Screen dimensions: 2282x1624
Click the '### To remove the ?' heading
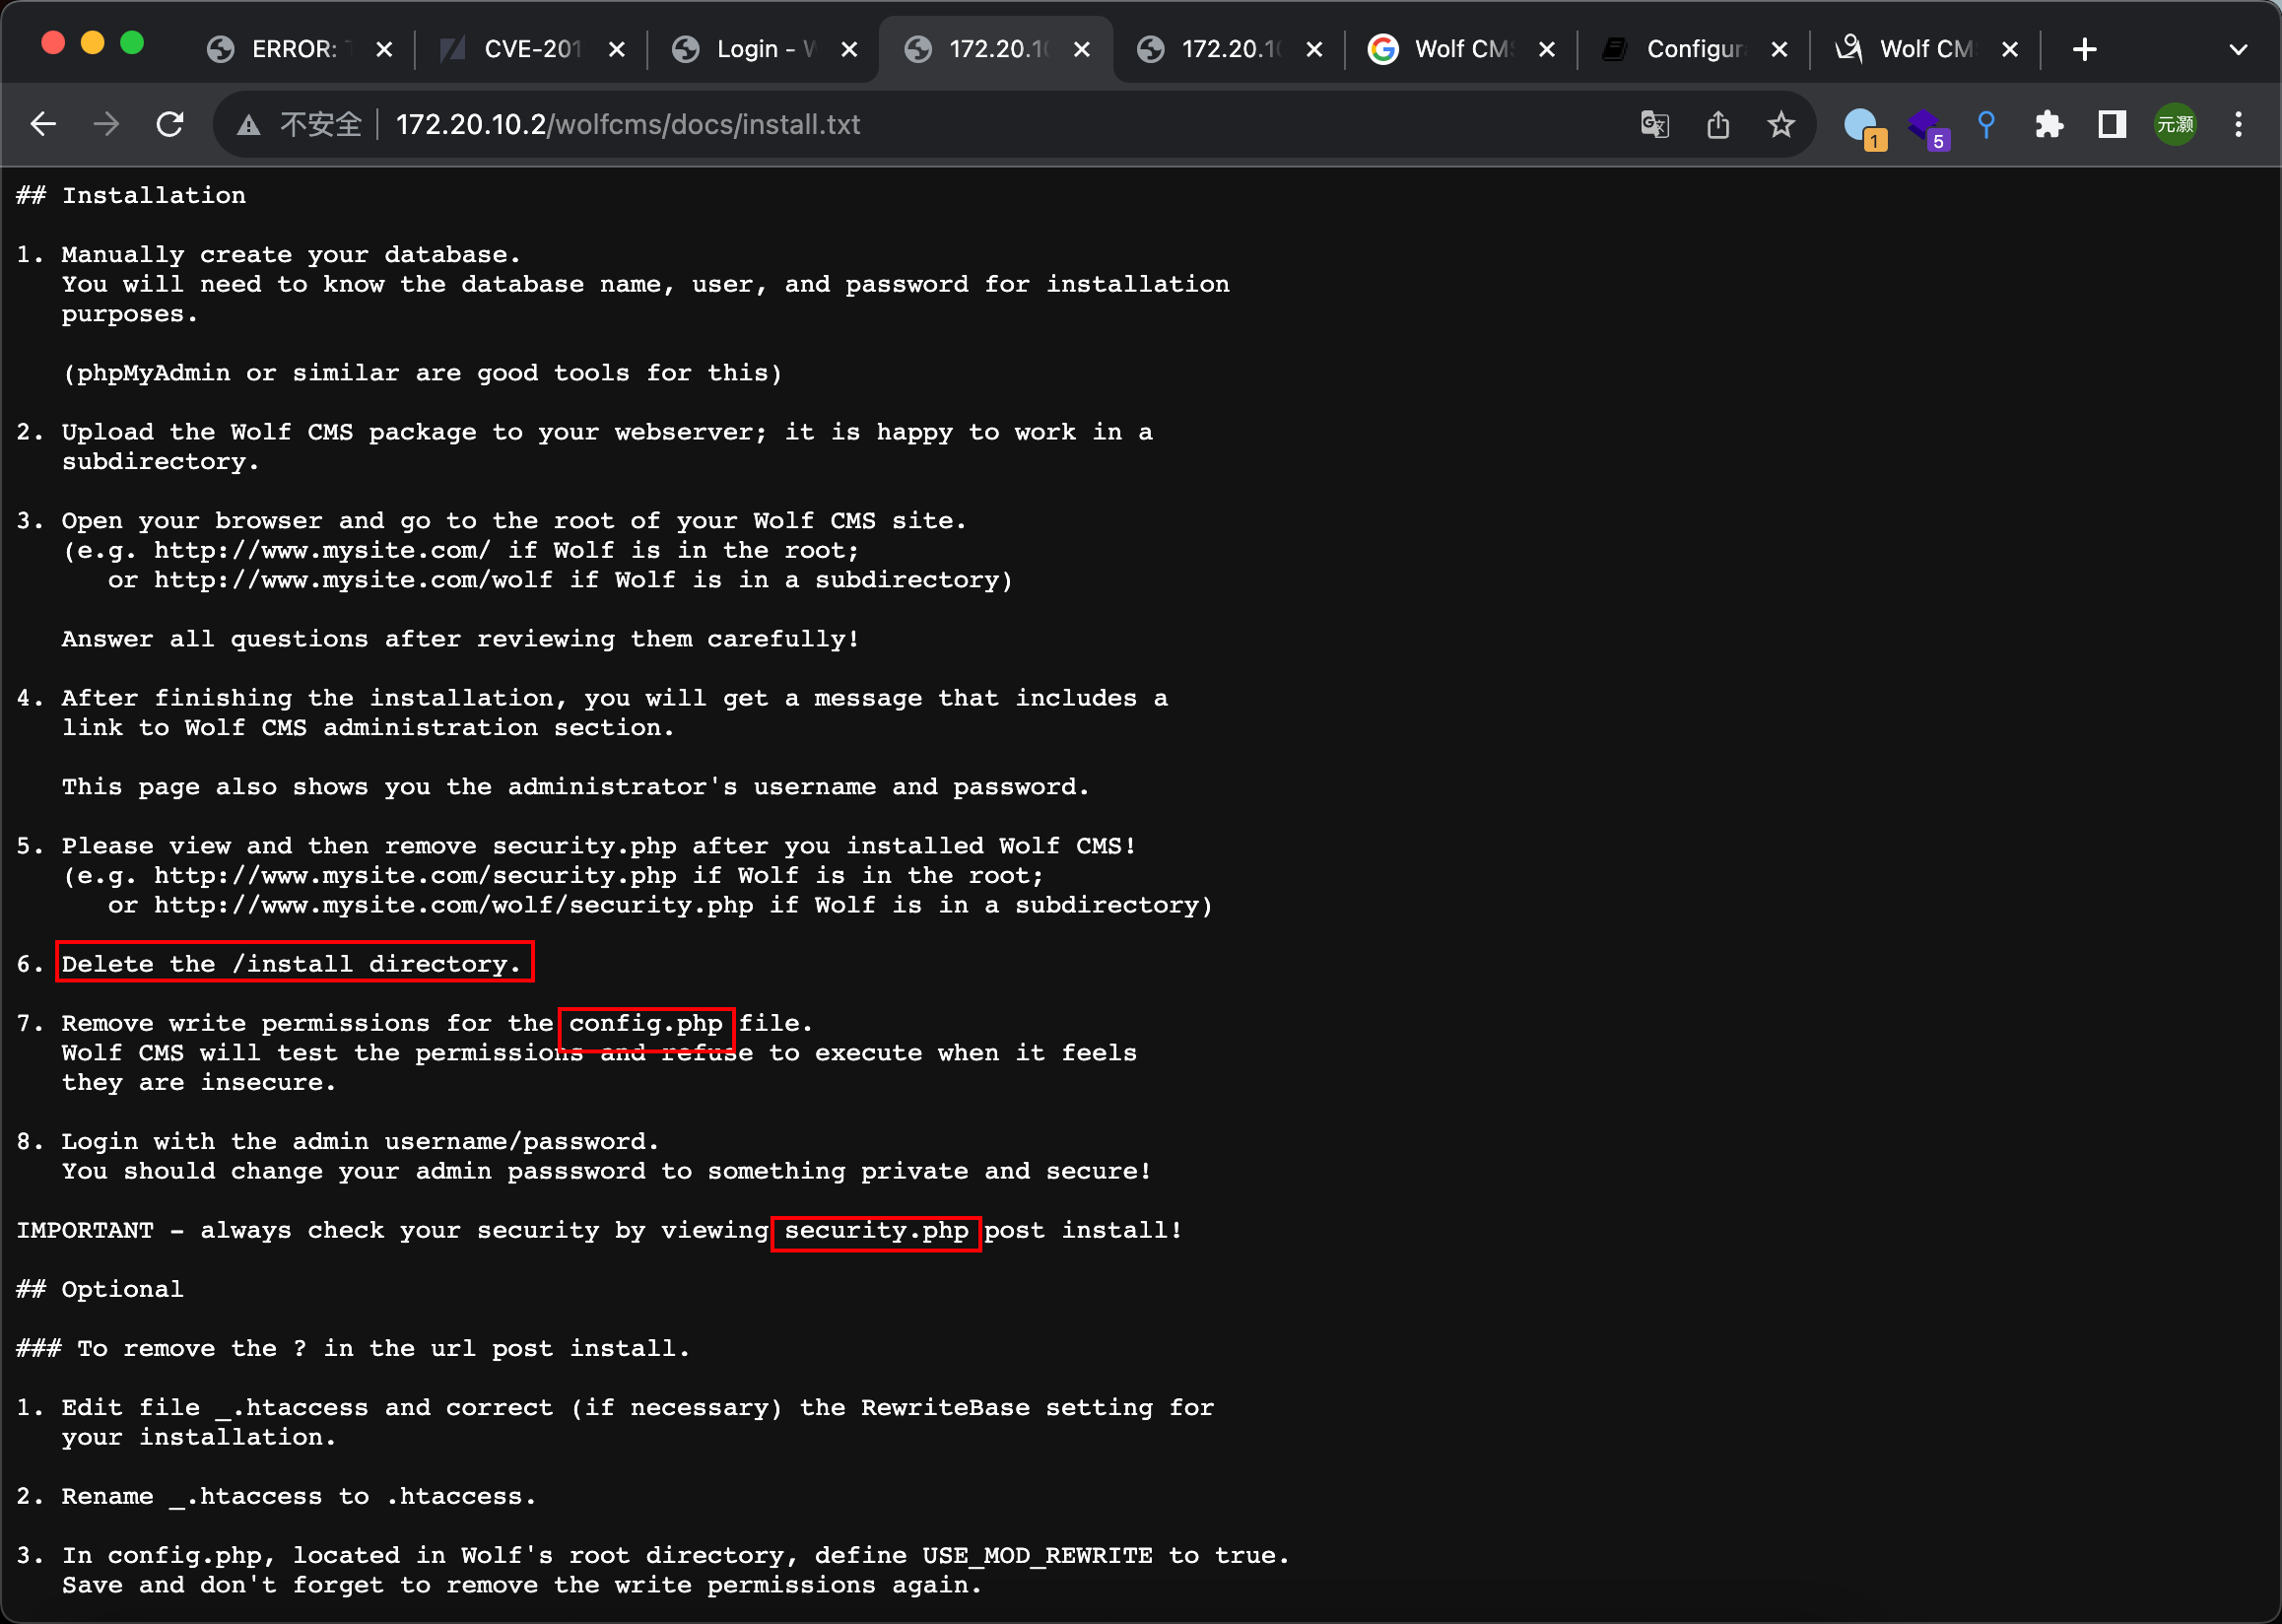pos(353,1348)
